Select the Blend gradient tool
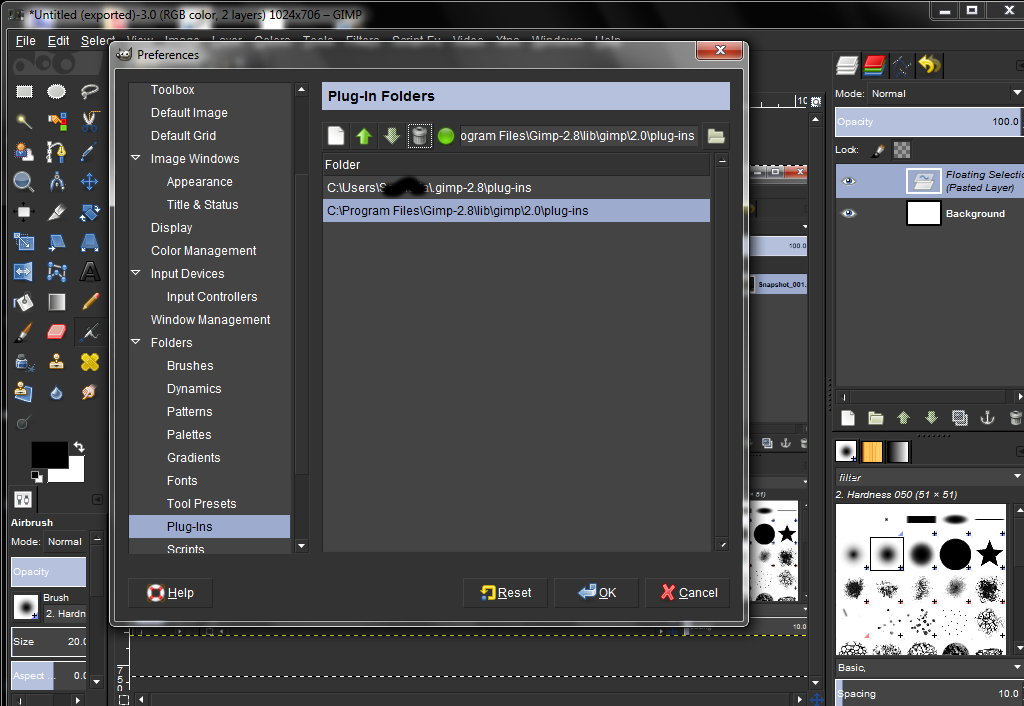This screenshot has height=706, width=1024. (x=57, y=302)
